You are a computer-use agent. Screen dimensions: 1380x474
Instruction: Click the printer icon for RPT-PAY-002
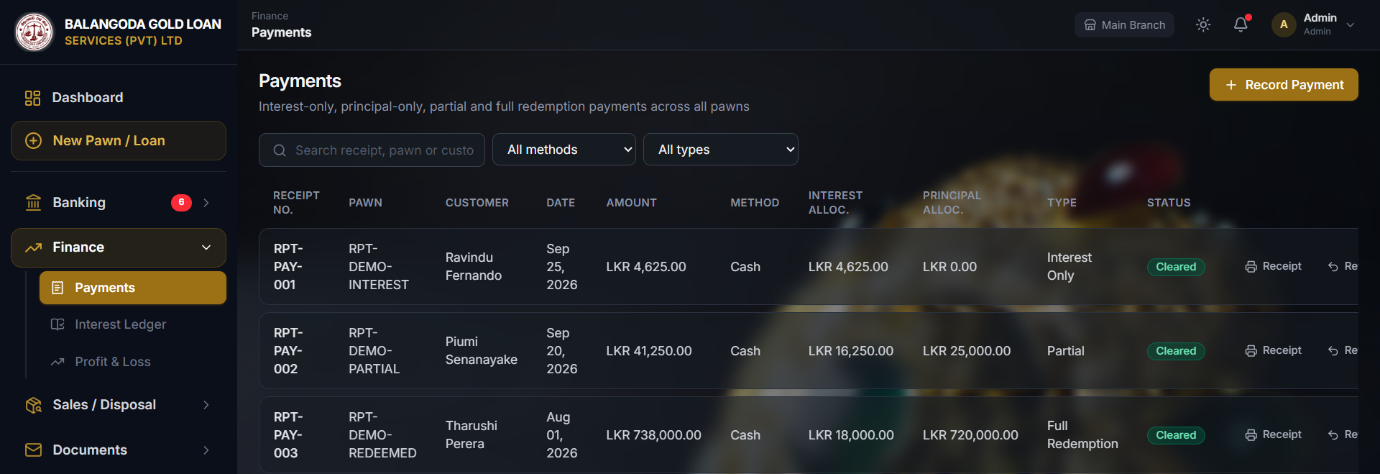1251,351
